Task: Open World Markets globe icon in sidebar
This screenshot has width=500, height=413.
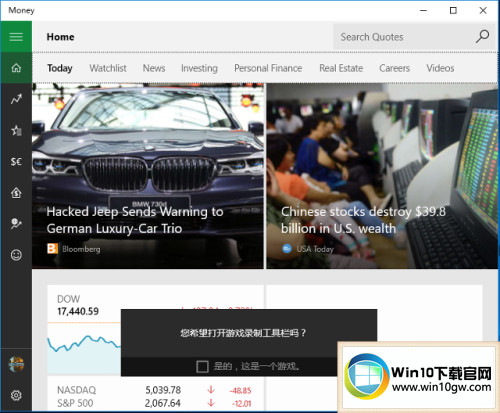Action: tap(16, 223)
